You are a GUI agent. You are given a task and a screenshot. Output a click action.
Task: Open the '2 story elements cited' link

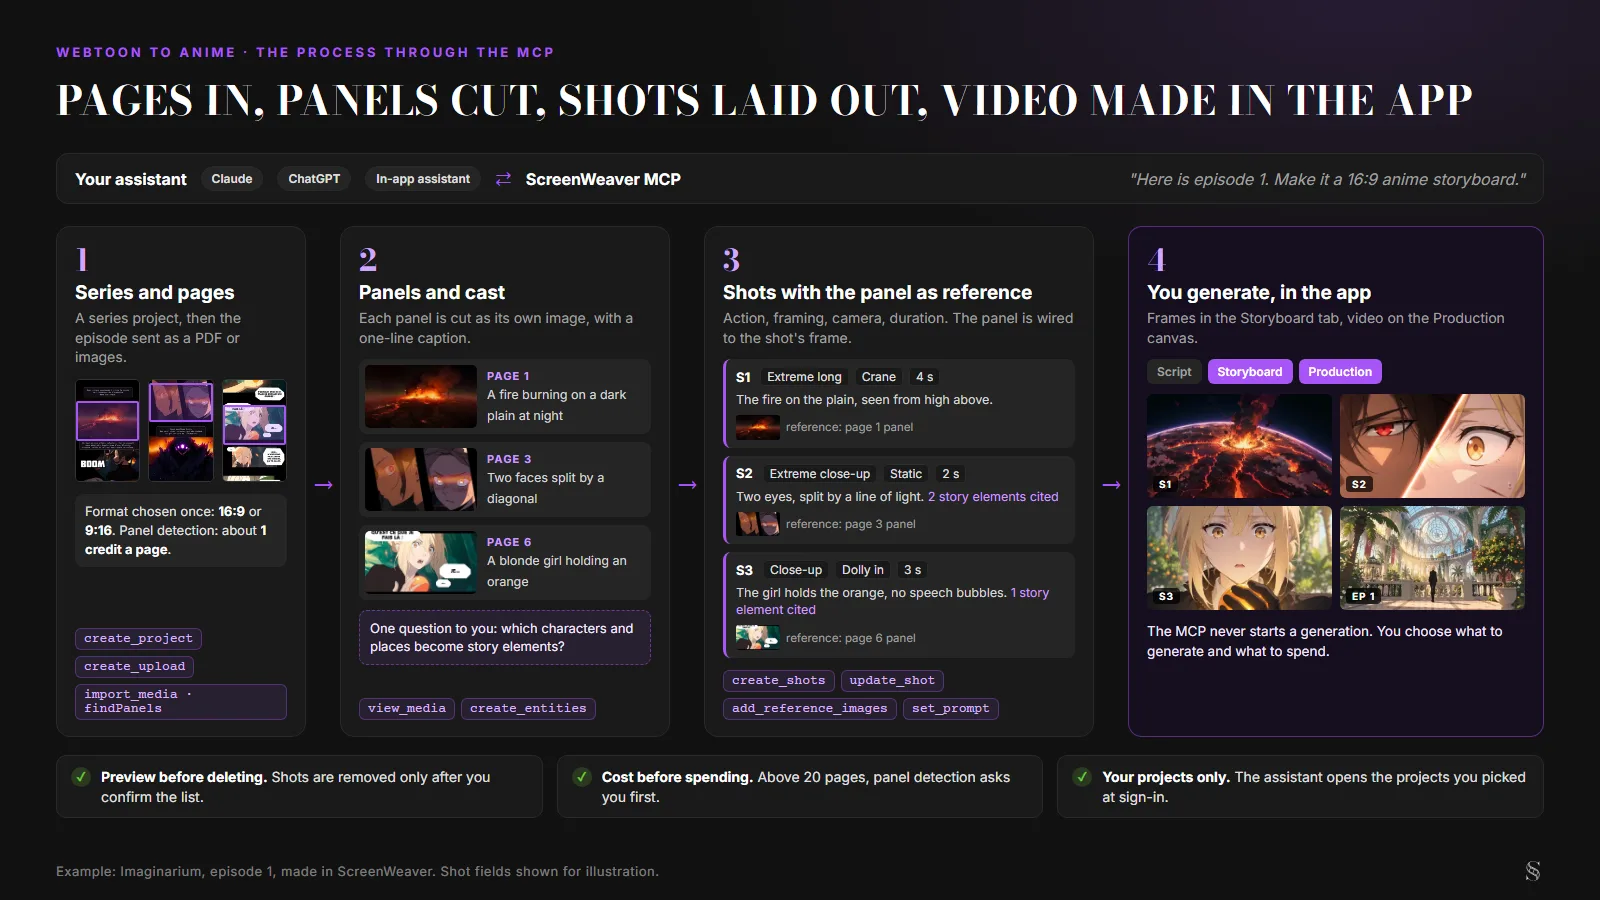click(x=993, y=497)
